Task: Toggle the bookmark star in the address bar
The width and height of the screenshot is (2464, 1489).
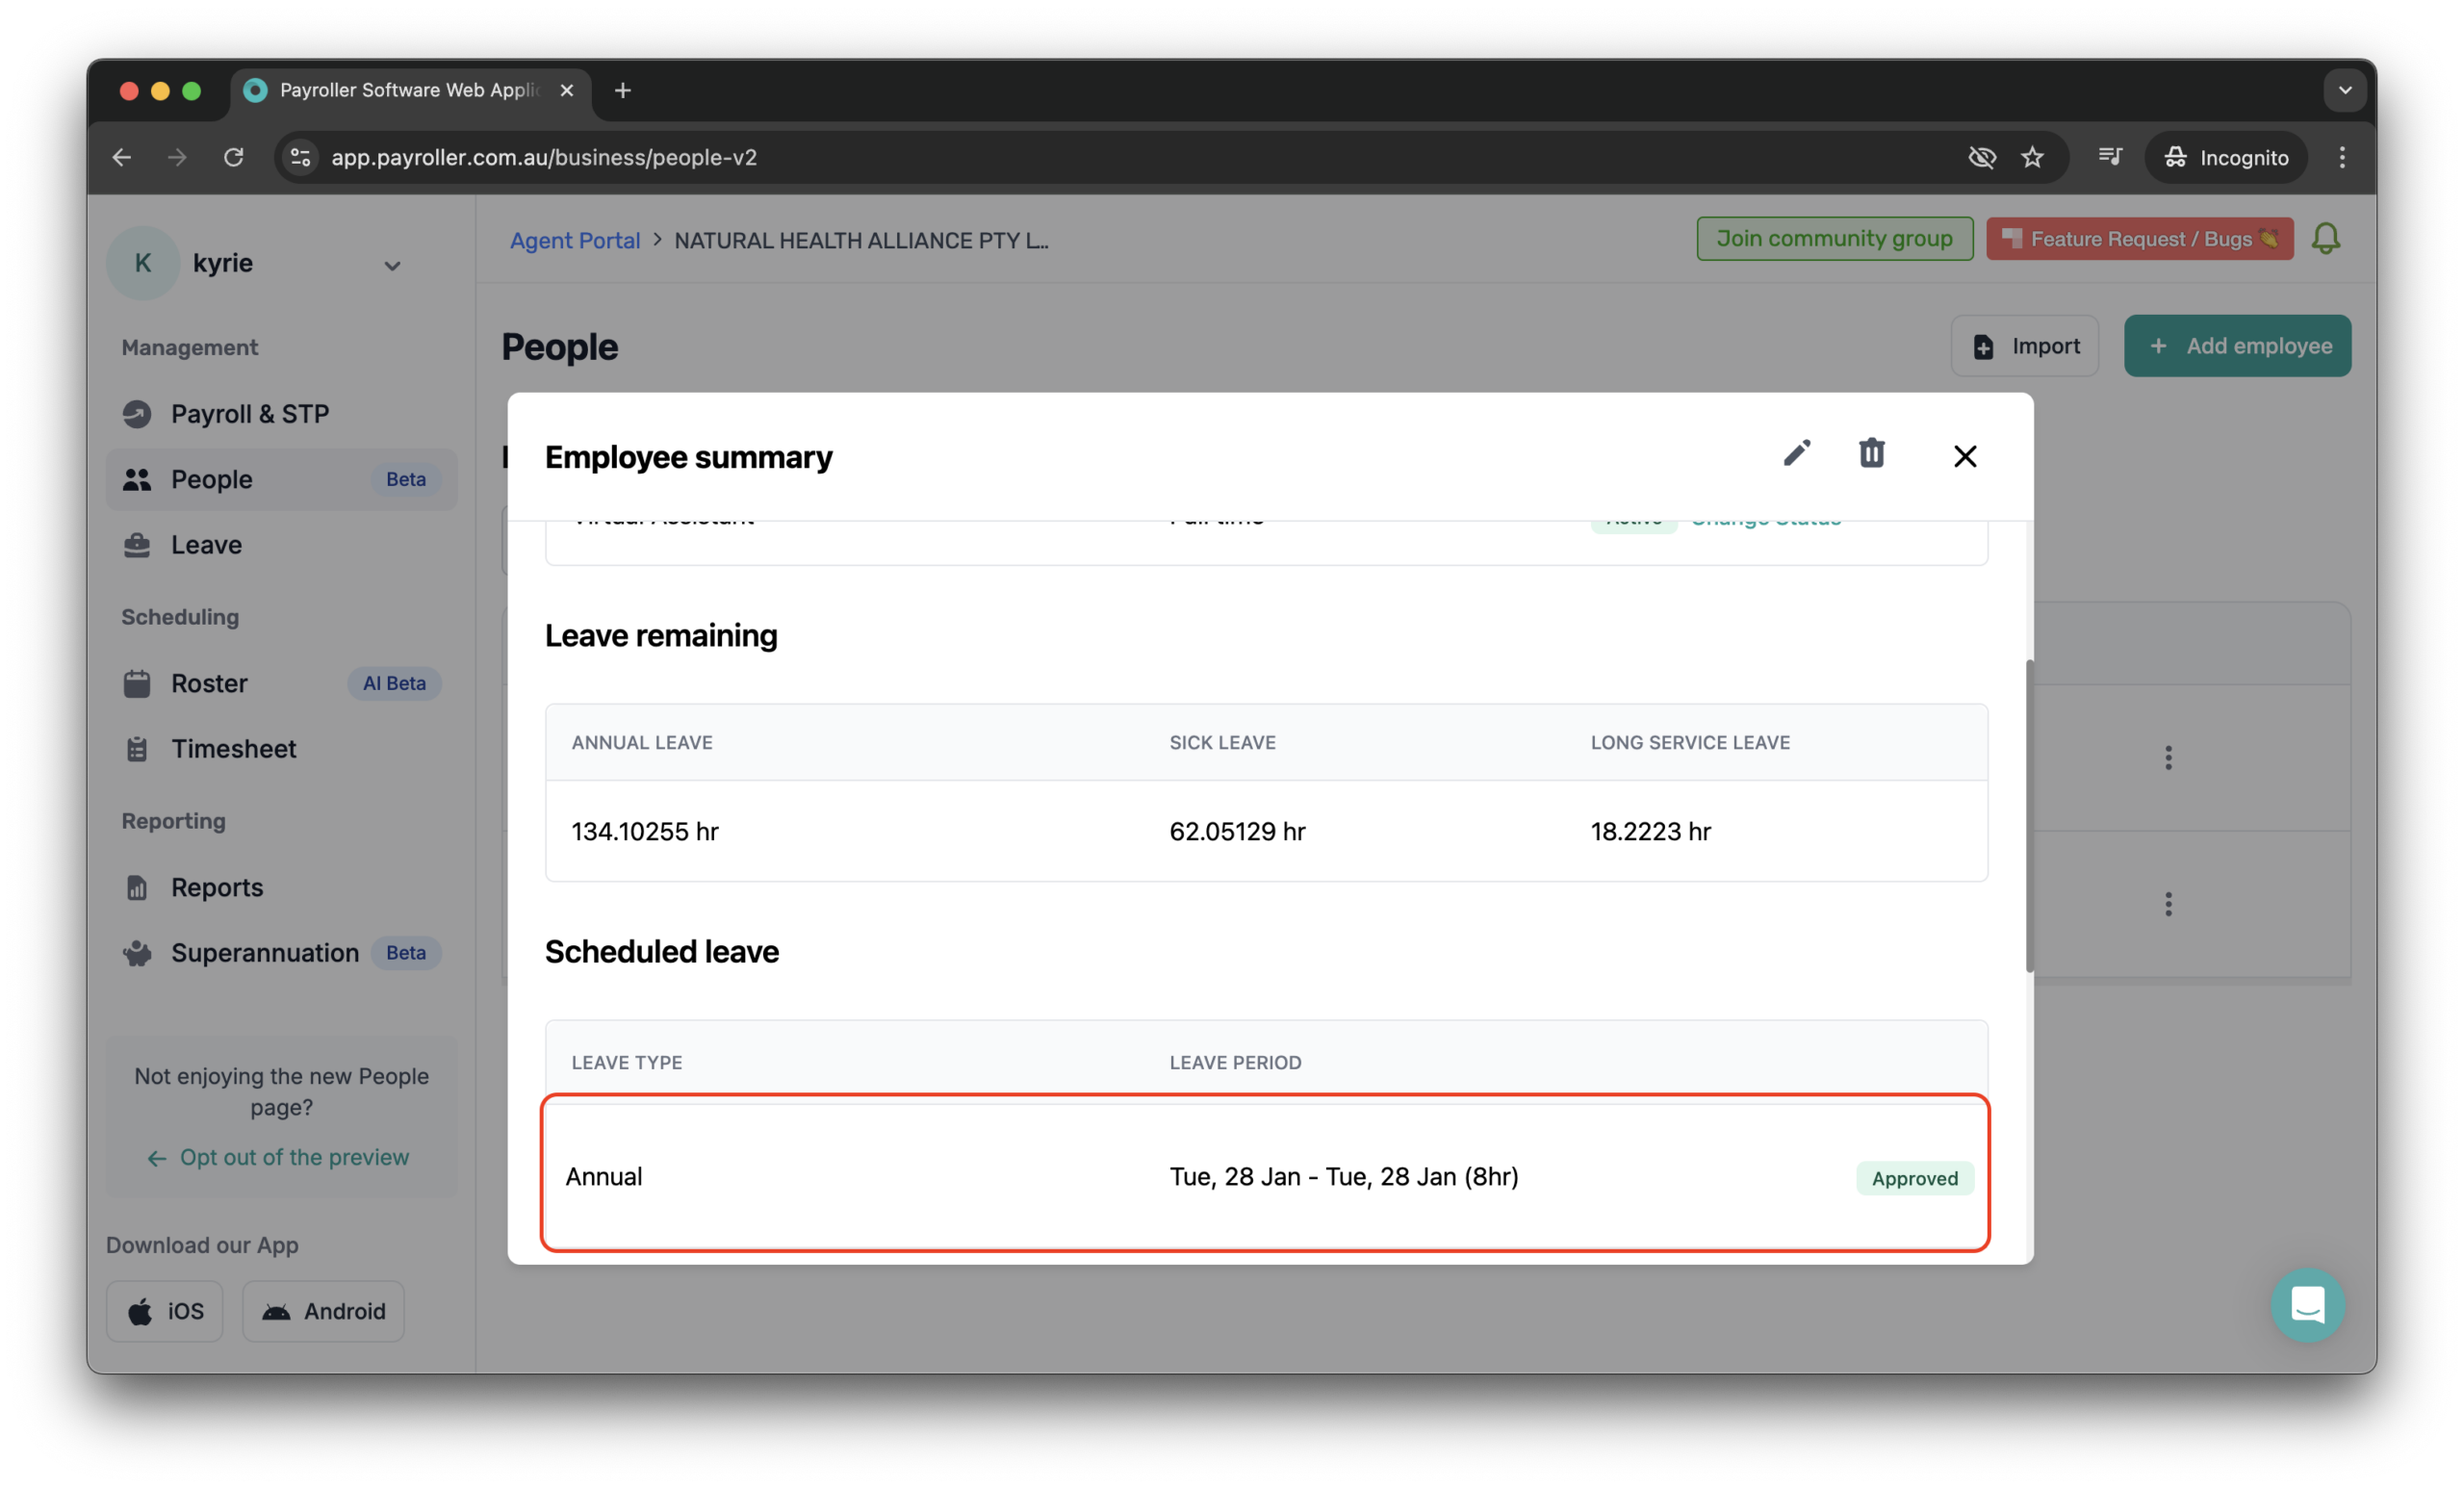Action: pyautogui.click(x=2032, y=157)
